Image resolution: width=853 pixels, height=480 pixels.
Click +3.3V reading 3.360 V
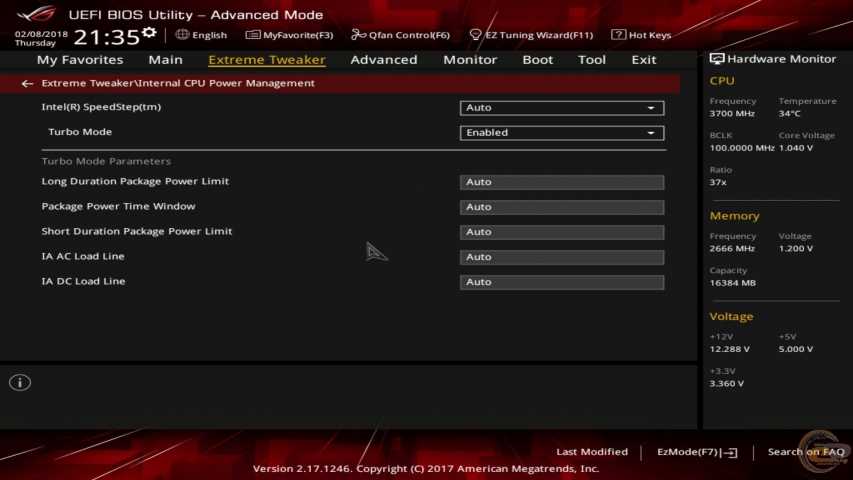[727, 384]
